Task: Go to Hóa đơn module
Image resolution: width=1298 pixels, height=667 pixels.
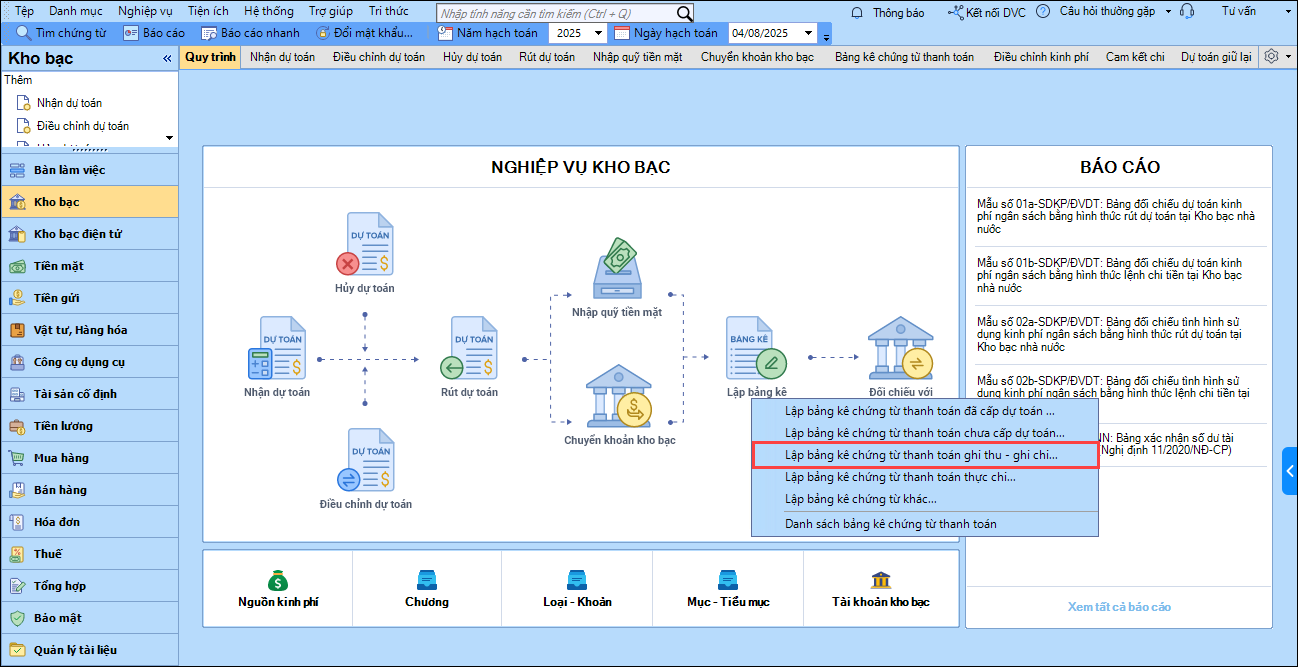Action: pyautogui.click(x=89, y=522)
